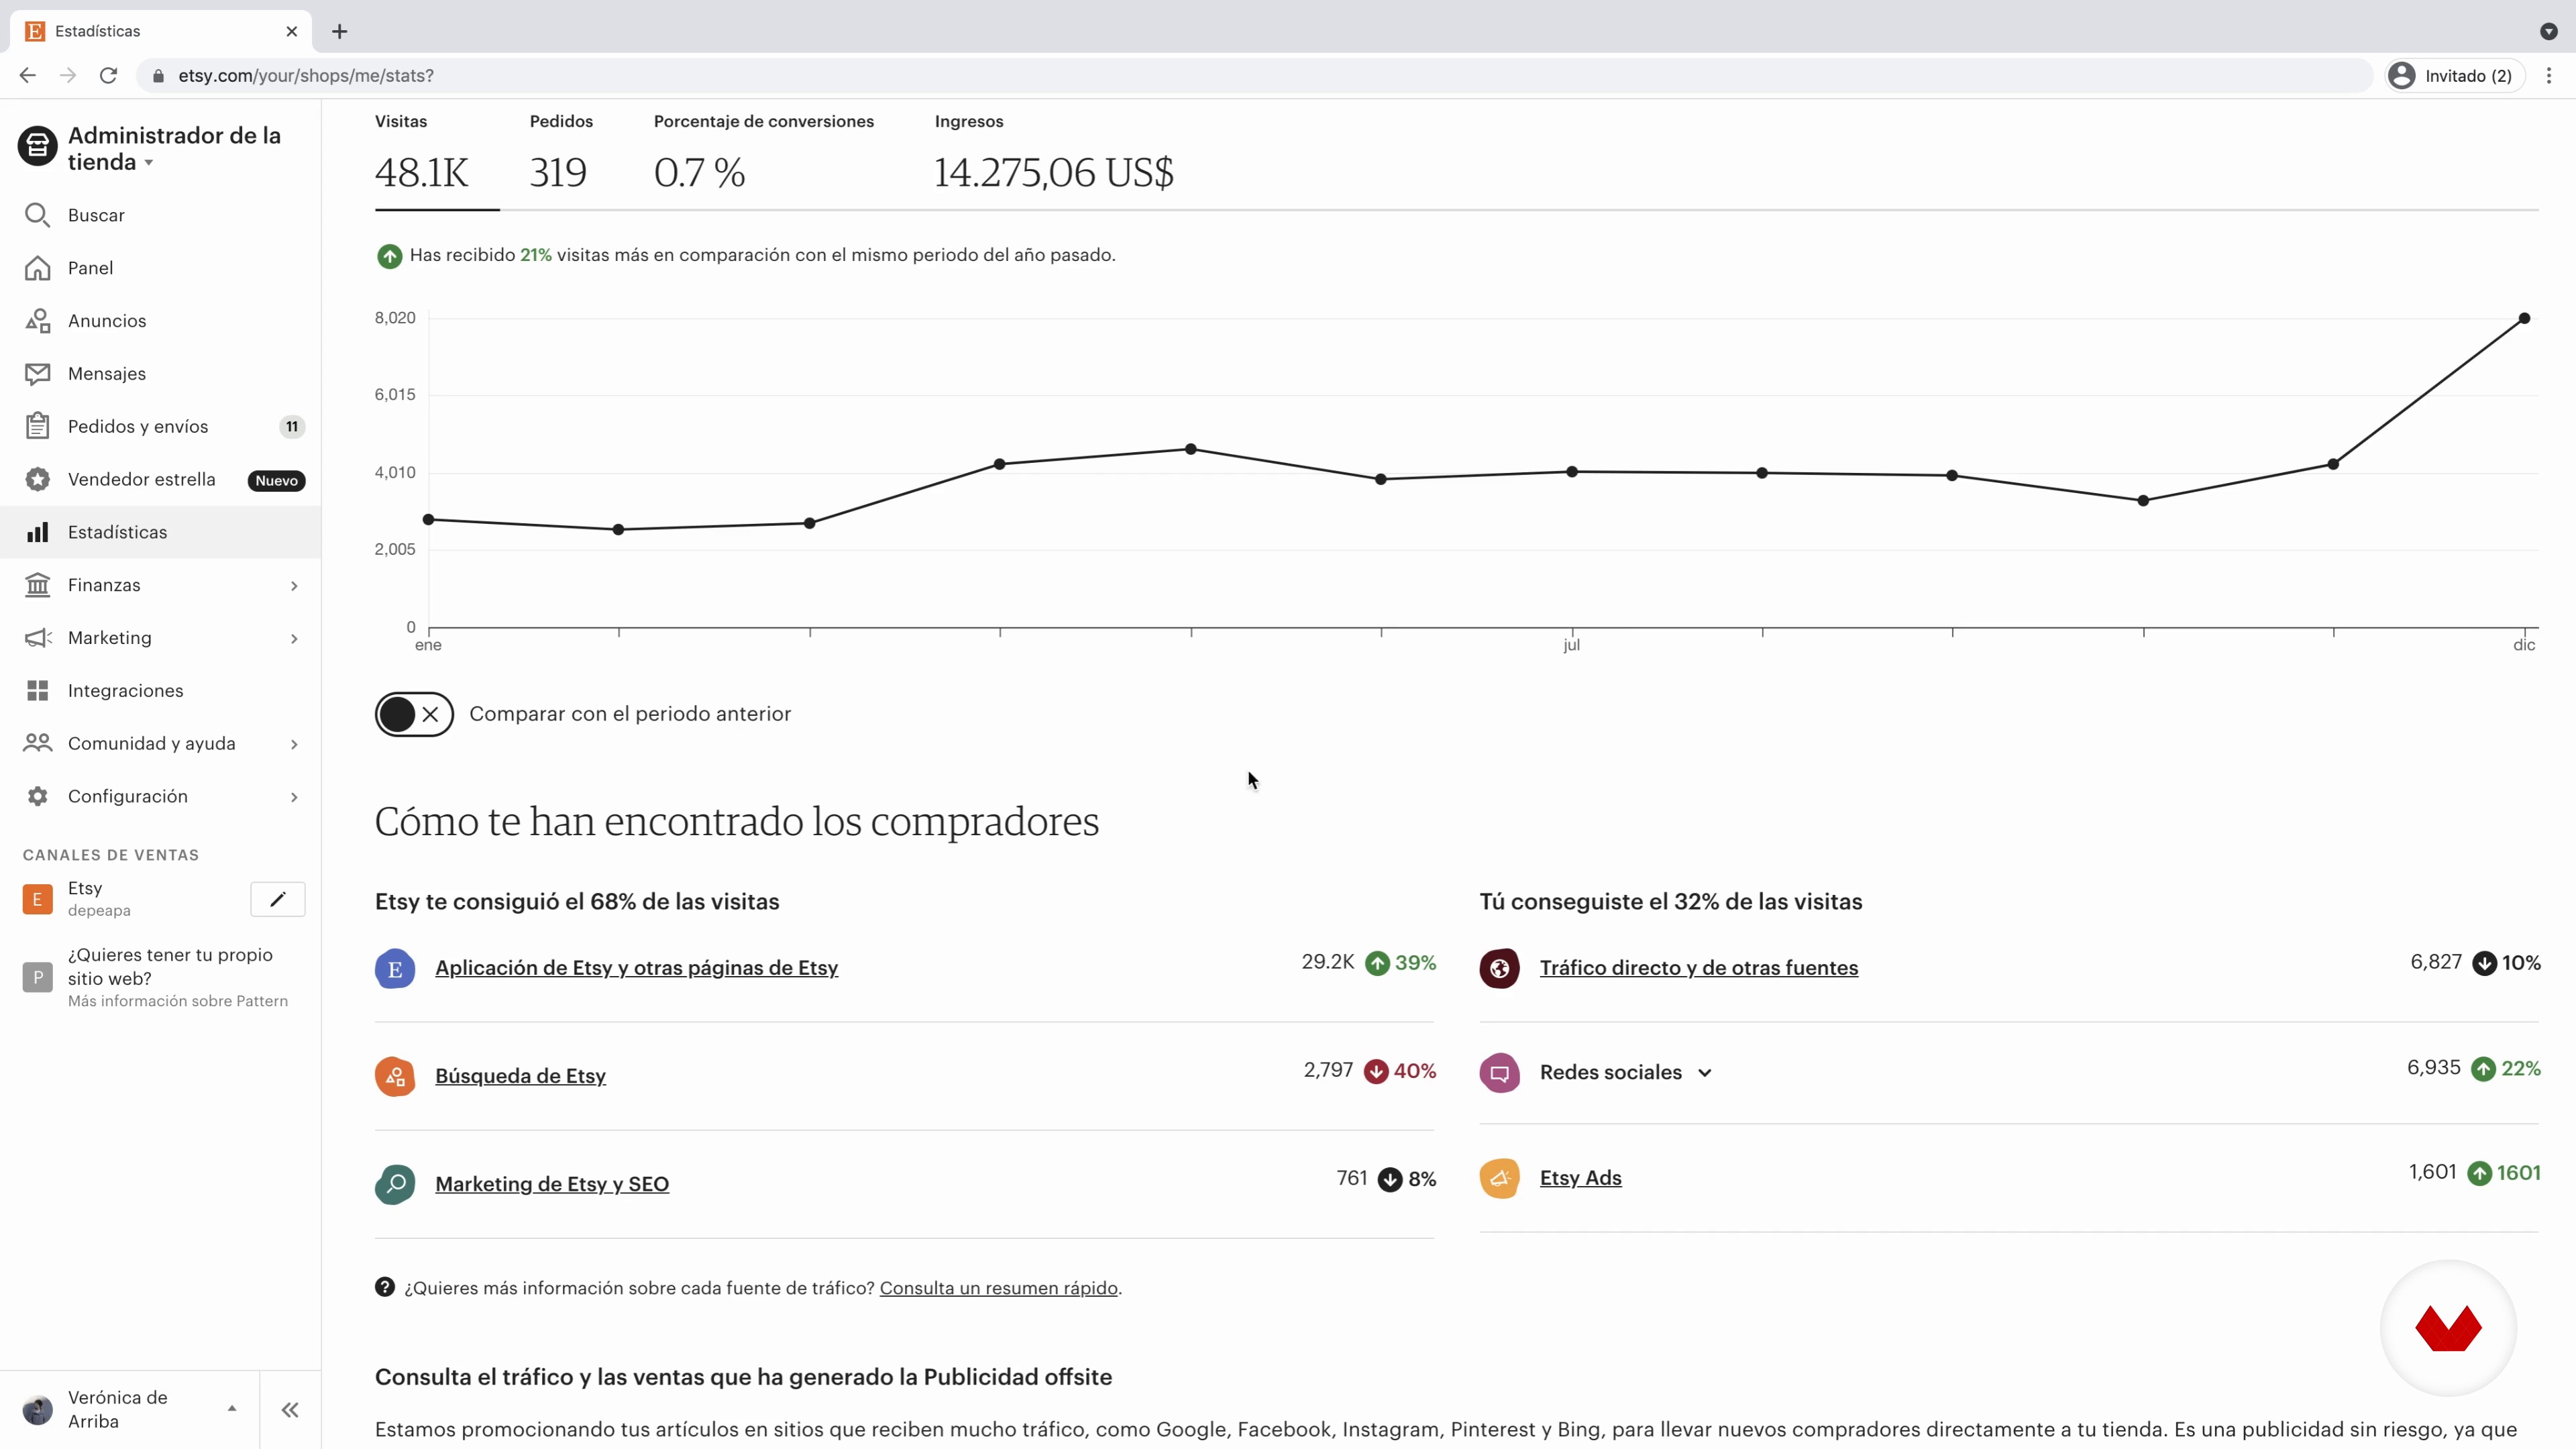Click the Marketing de Etsy y SEO magnifier icon

pos(395,1185)
